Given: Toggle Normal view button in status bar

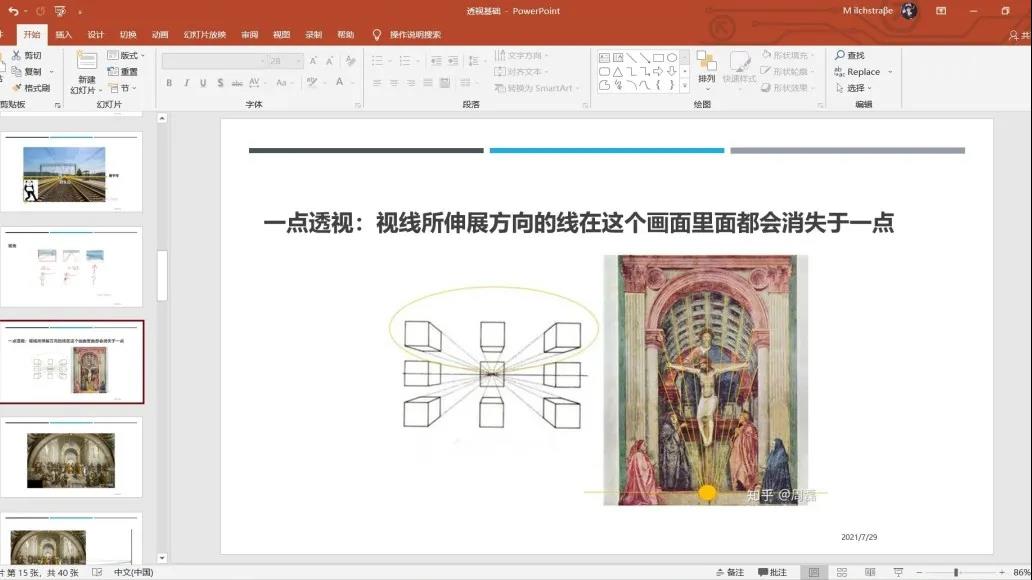Looking at the screenshot, I should [813, 572].
